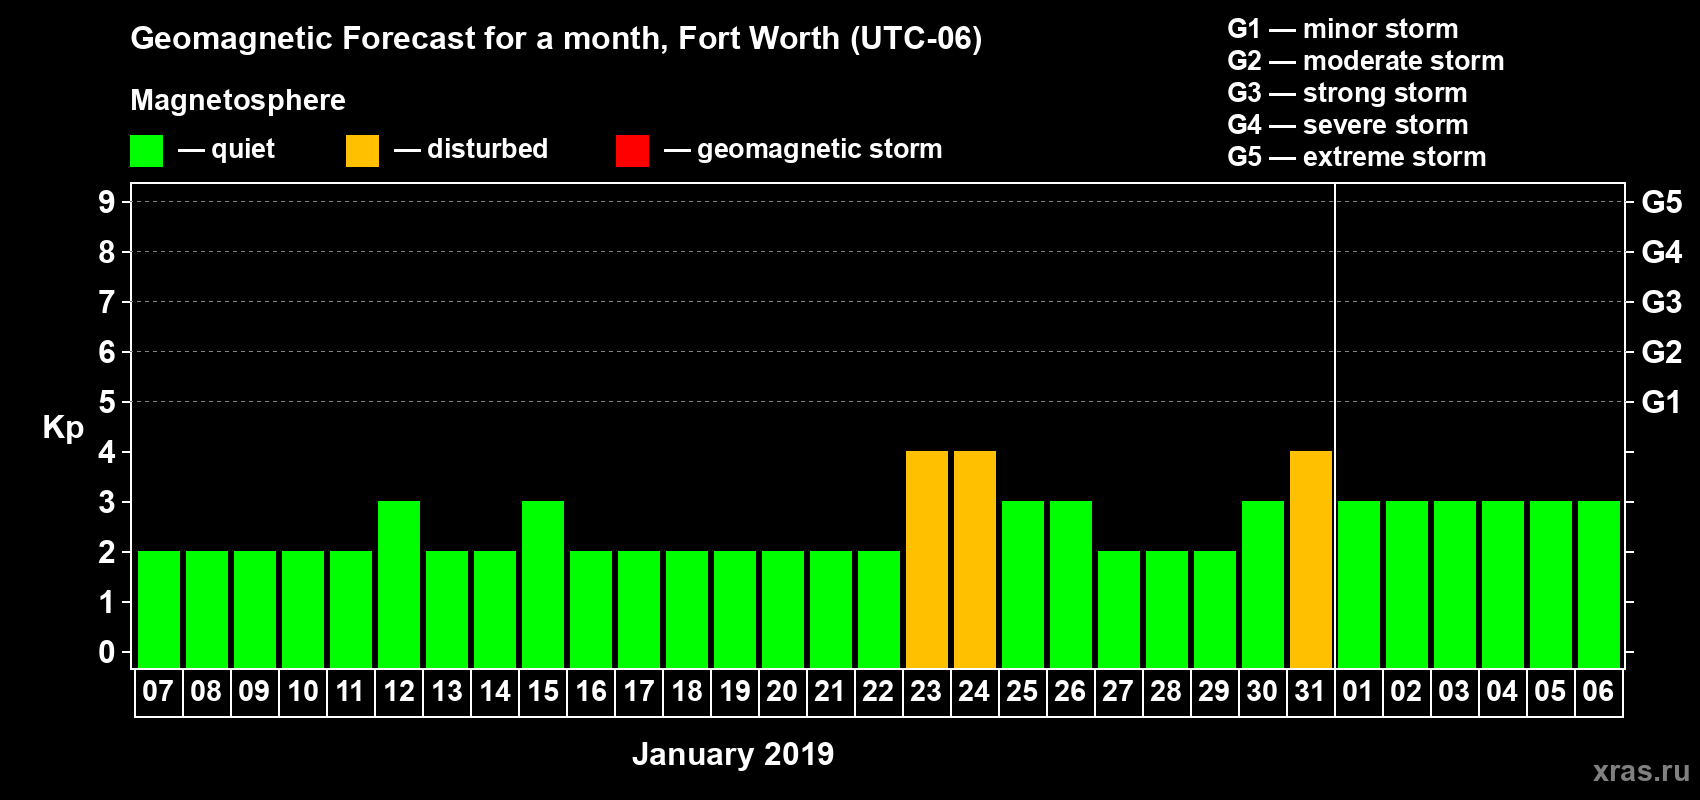1700x800 pixels.
Task: Click the G1 label on the right axis
Action: (1661, 402)
